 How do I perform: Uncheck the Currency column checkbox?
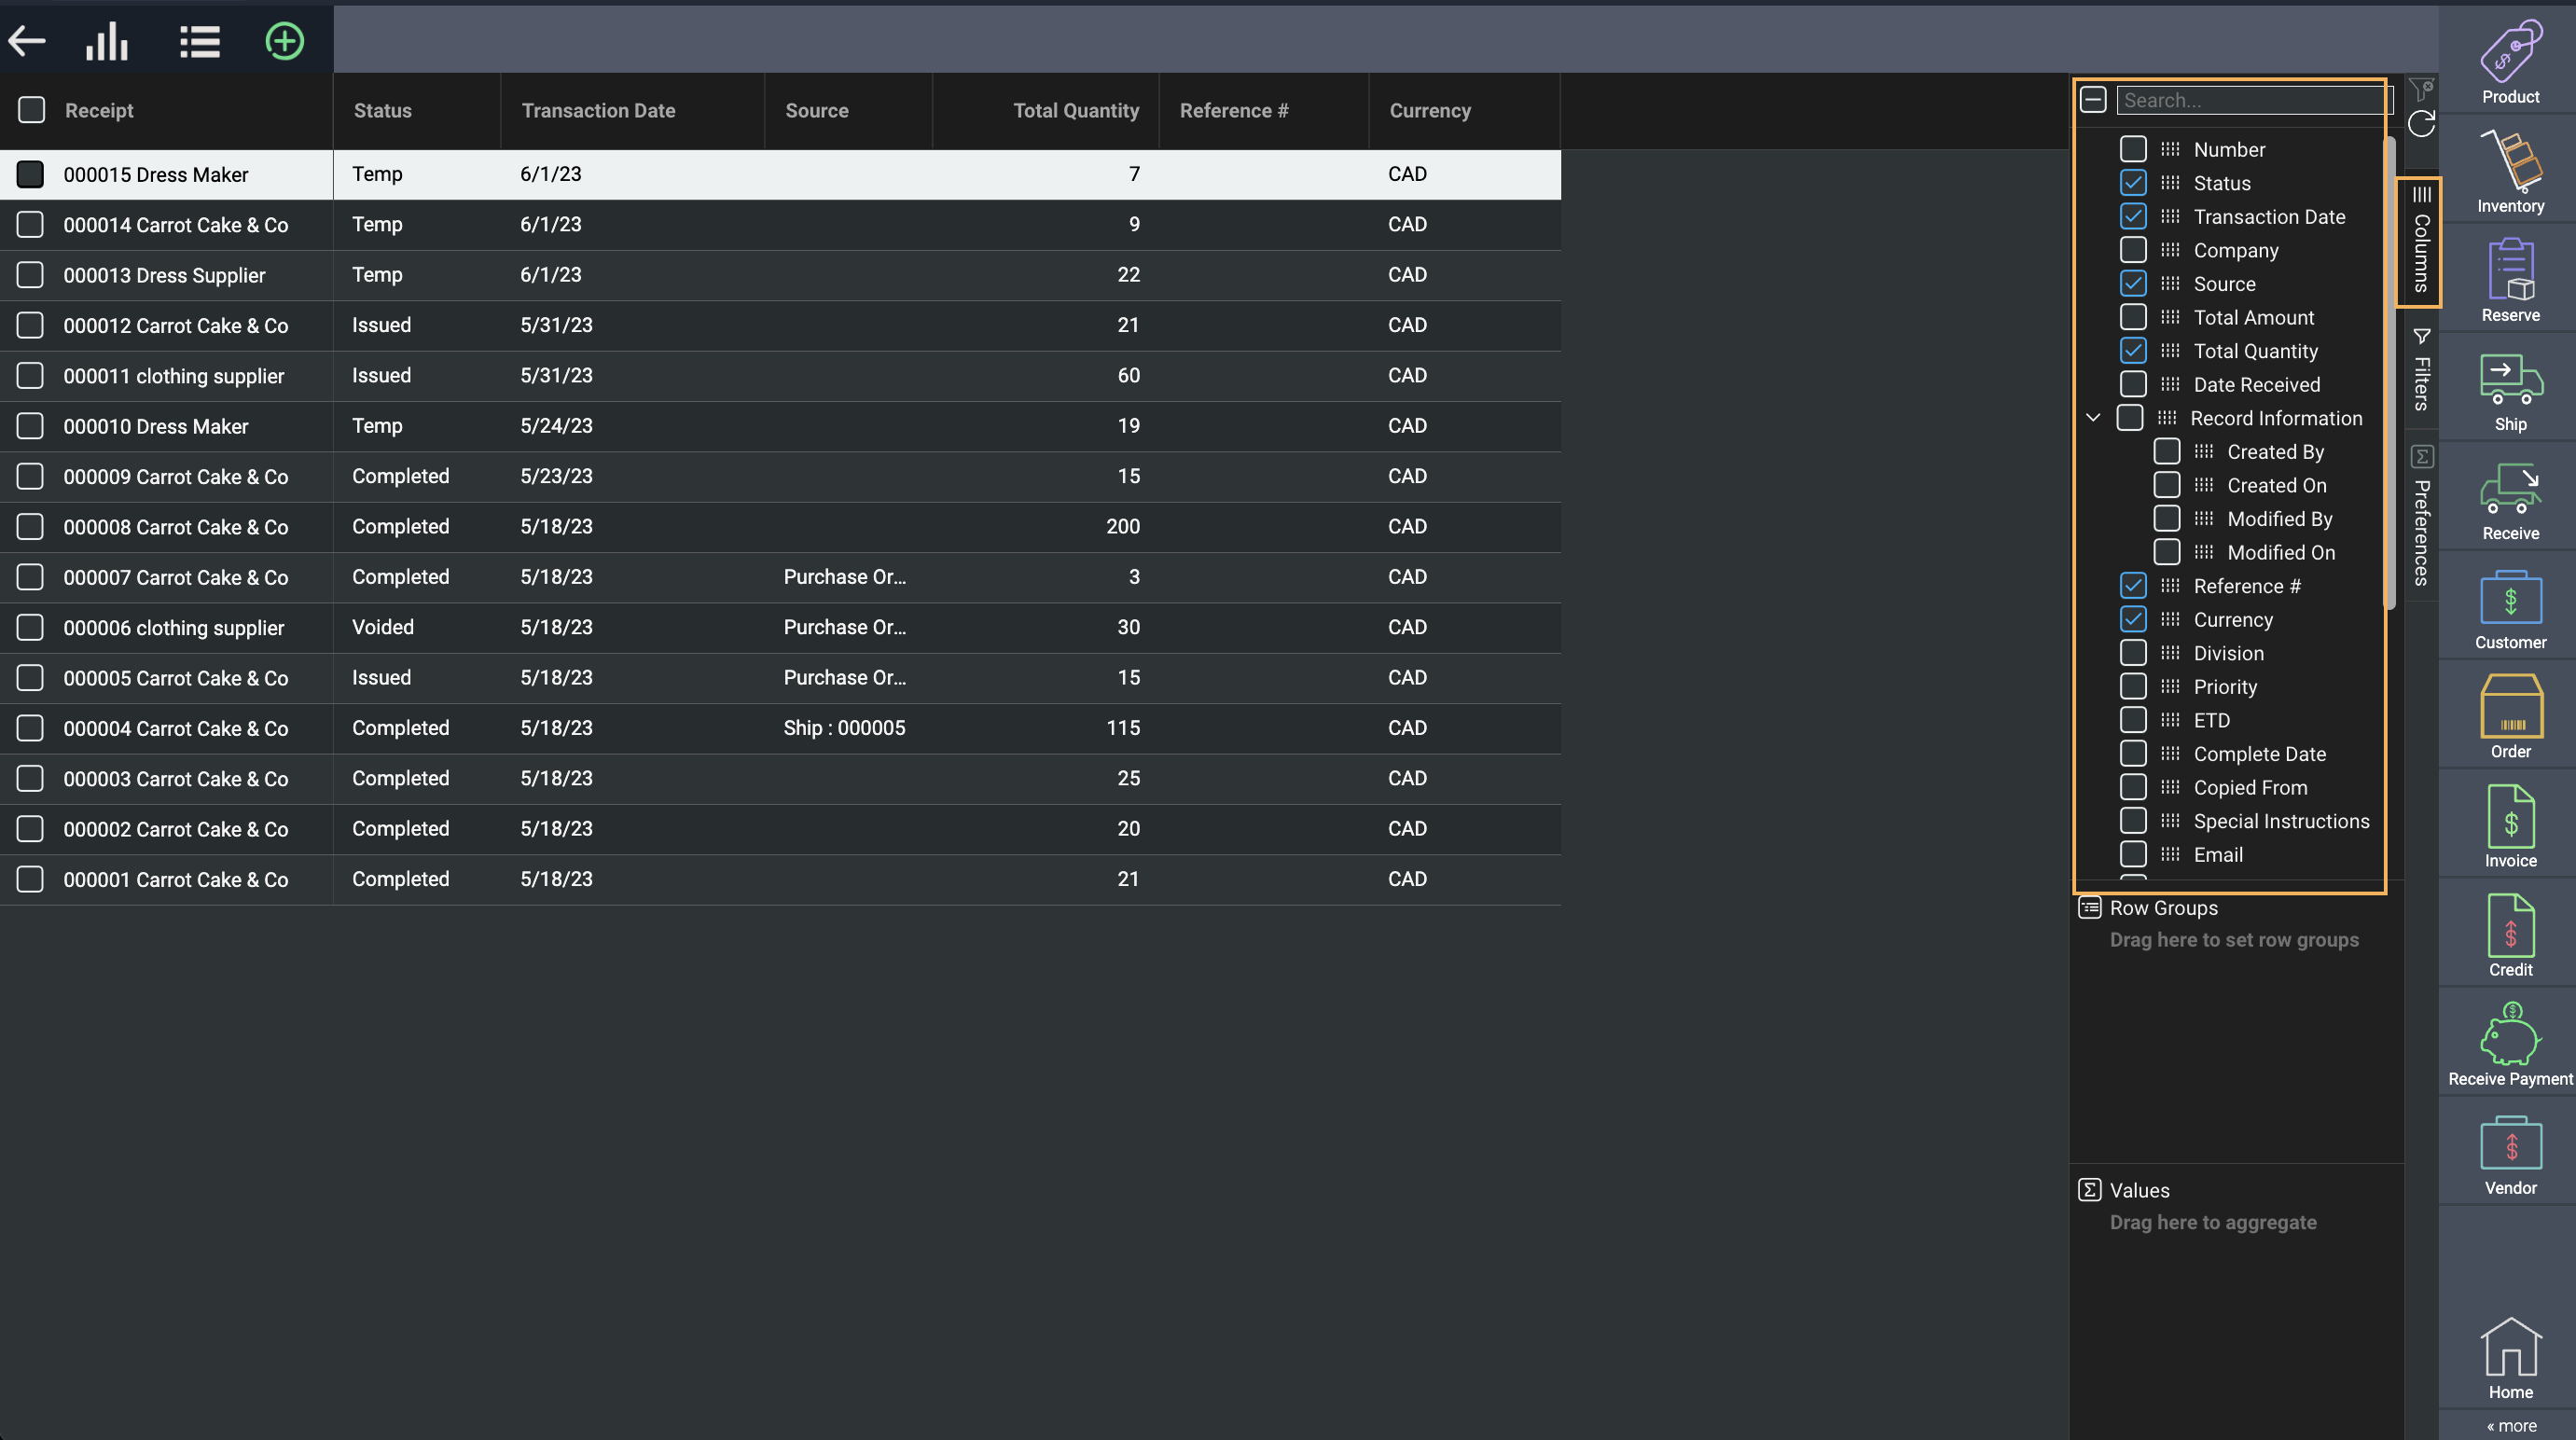2133,619
